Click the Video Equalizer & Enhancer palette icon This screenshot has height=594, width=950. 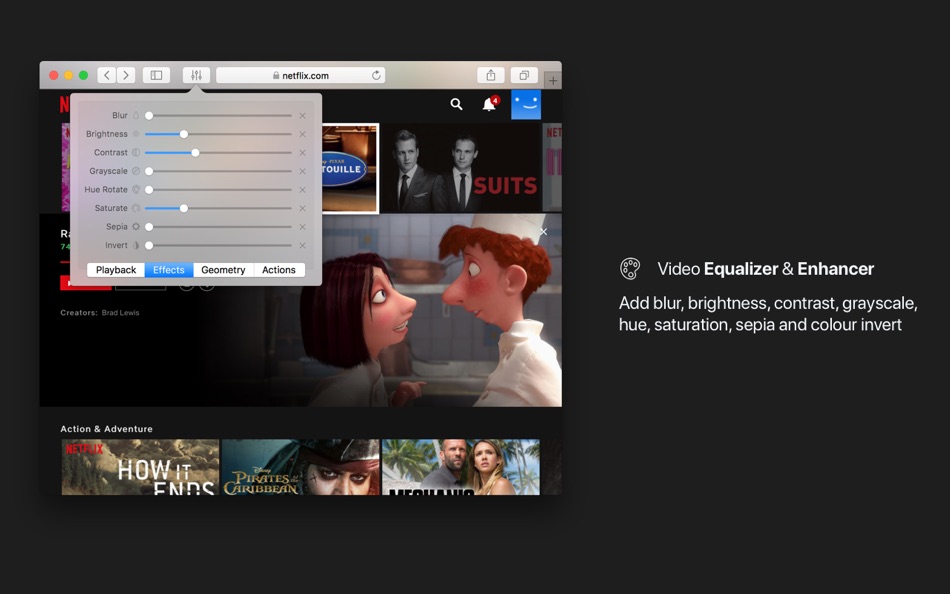(x=630, y=269)
